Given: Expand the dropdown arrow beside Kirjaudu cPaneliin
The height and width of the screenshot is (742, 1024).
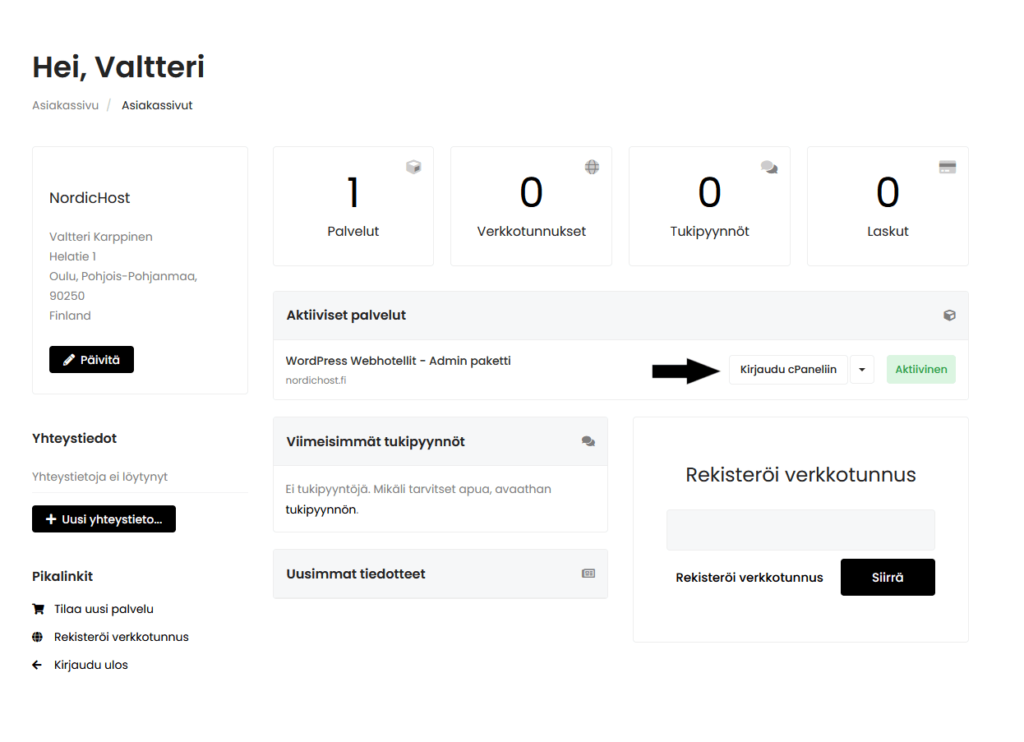Looking at the screenshot, I should pos(862,369).
